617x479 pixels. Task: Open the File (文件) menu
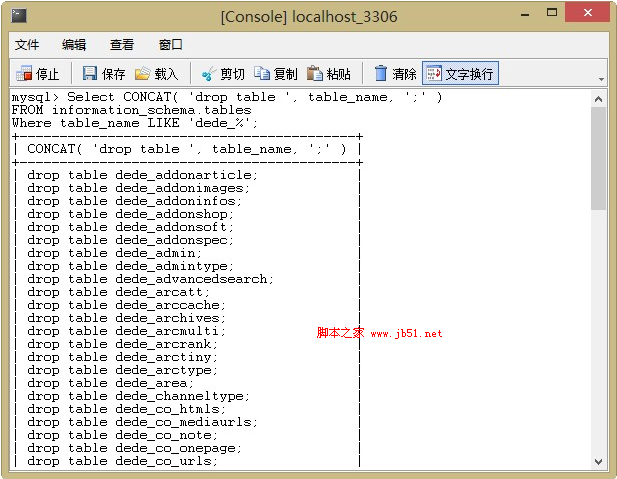click(x=27, y=45)
